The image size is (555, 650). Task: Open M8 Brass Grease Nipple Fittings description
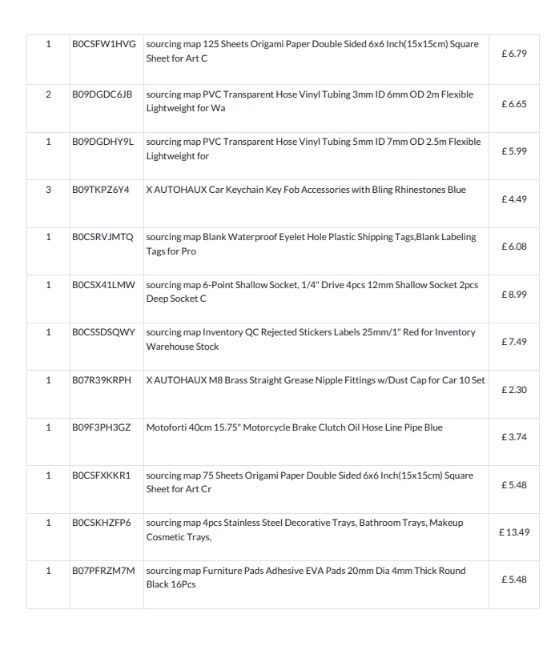click(315, 380)
